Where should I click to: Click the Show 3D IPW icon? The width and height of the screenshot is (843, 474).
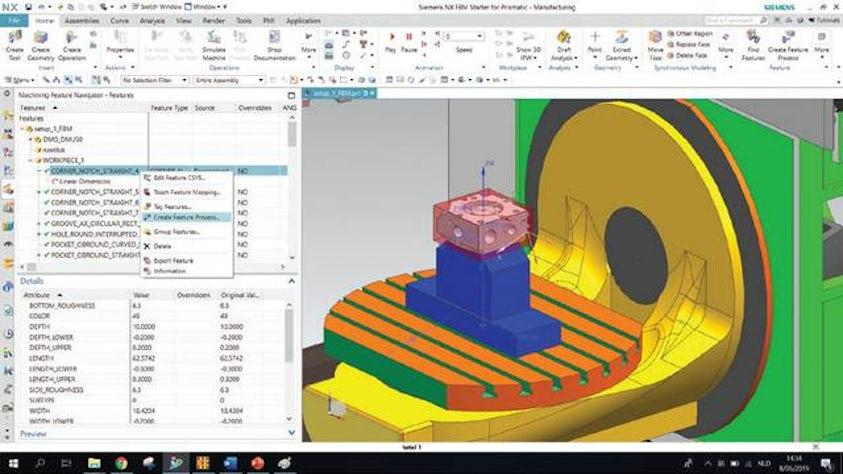528,44
